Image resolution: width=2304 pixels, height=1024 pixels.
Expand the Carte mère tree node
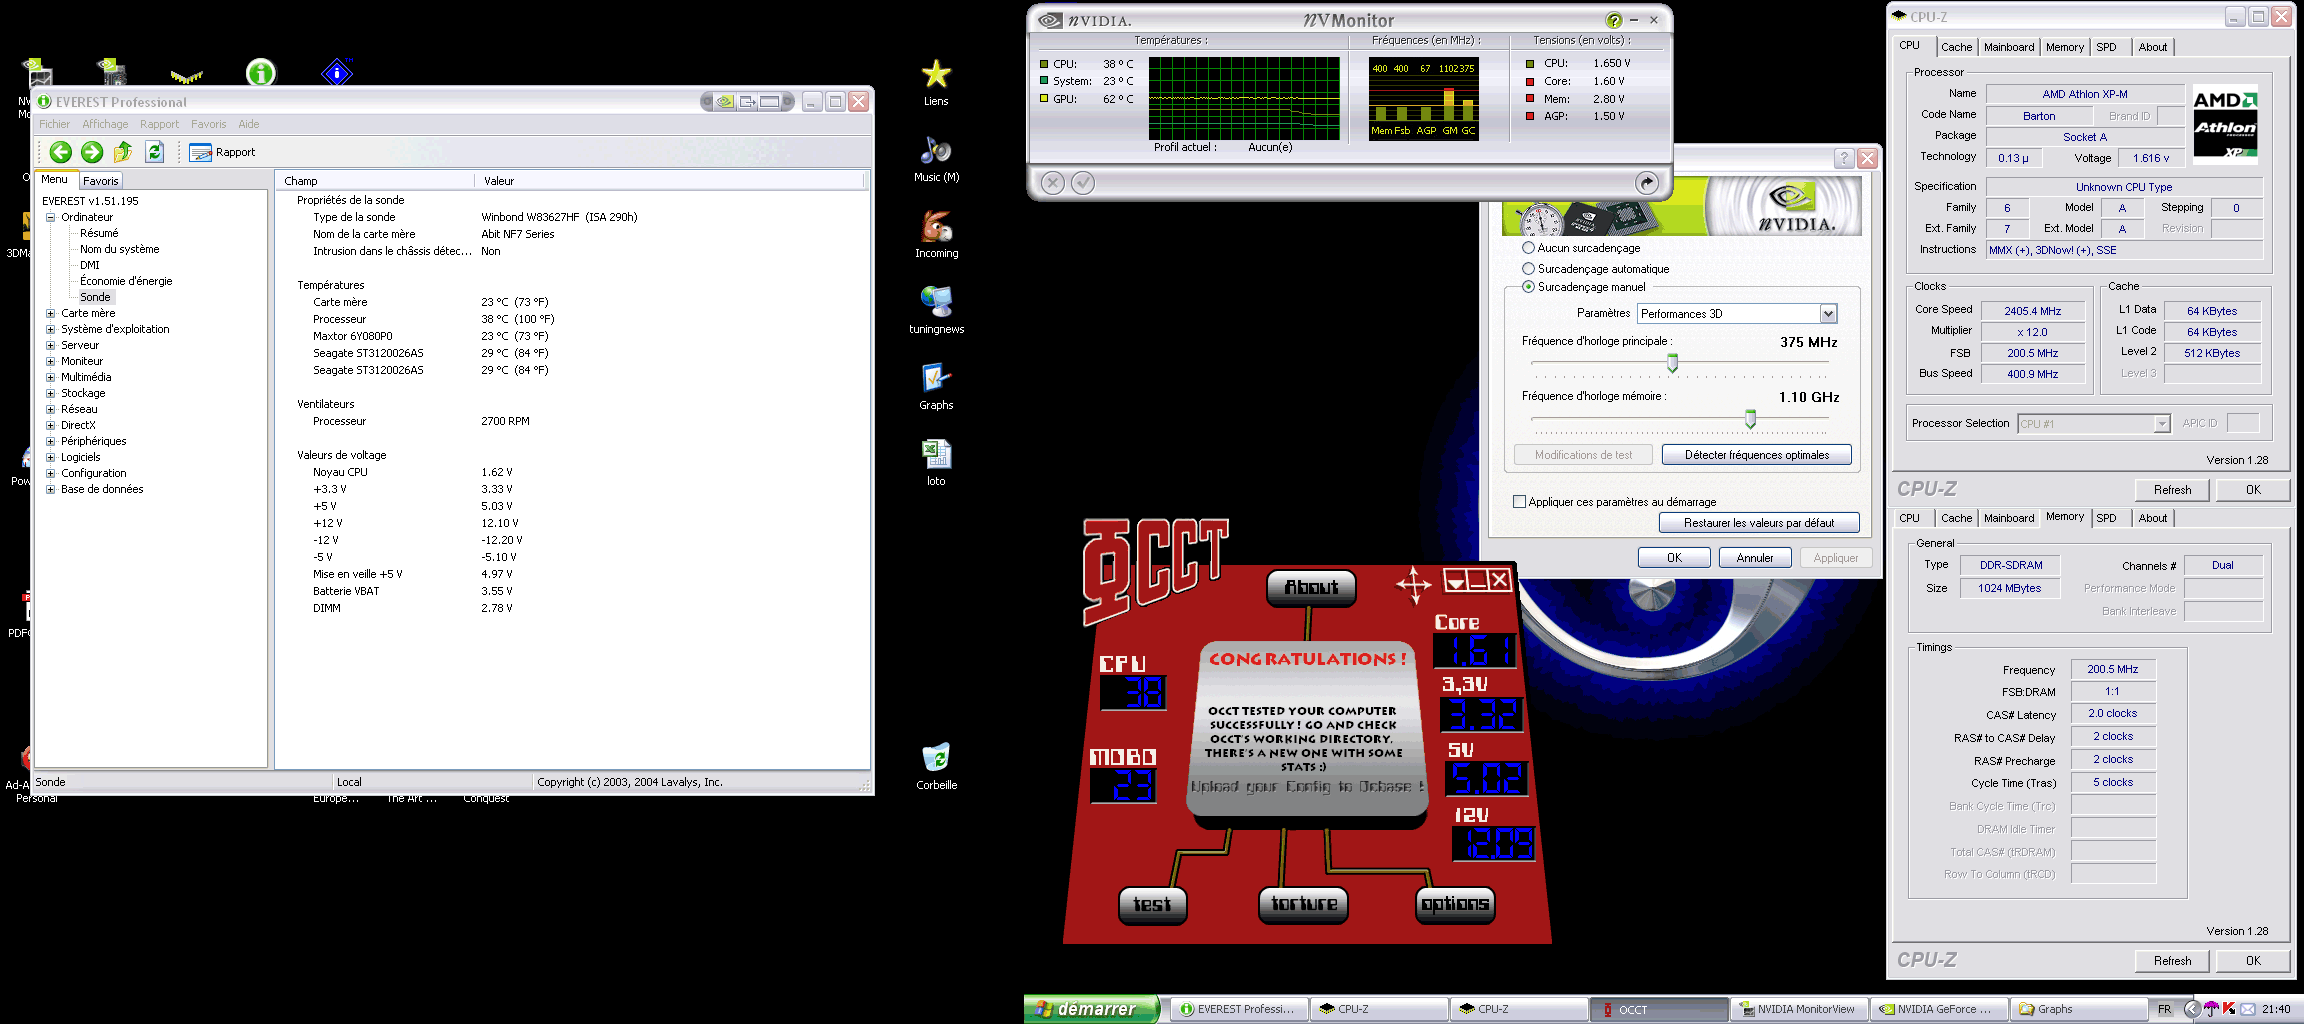[50, 313]
